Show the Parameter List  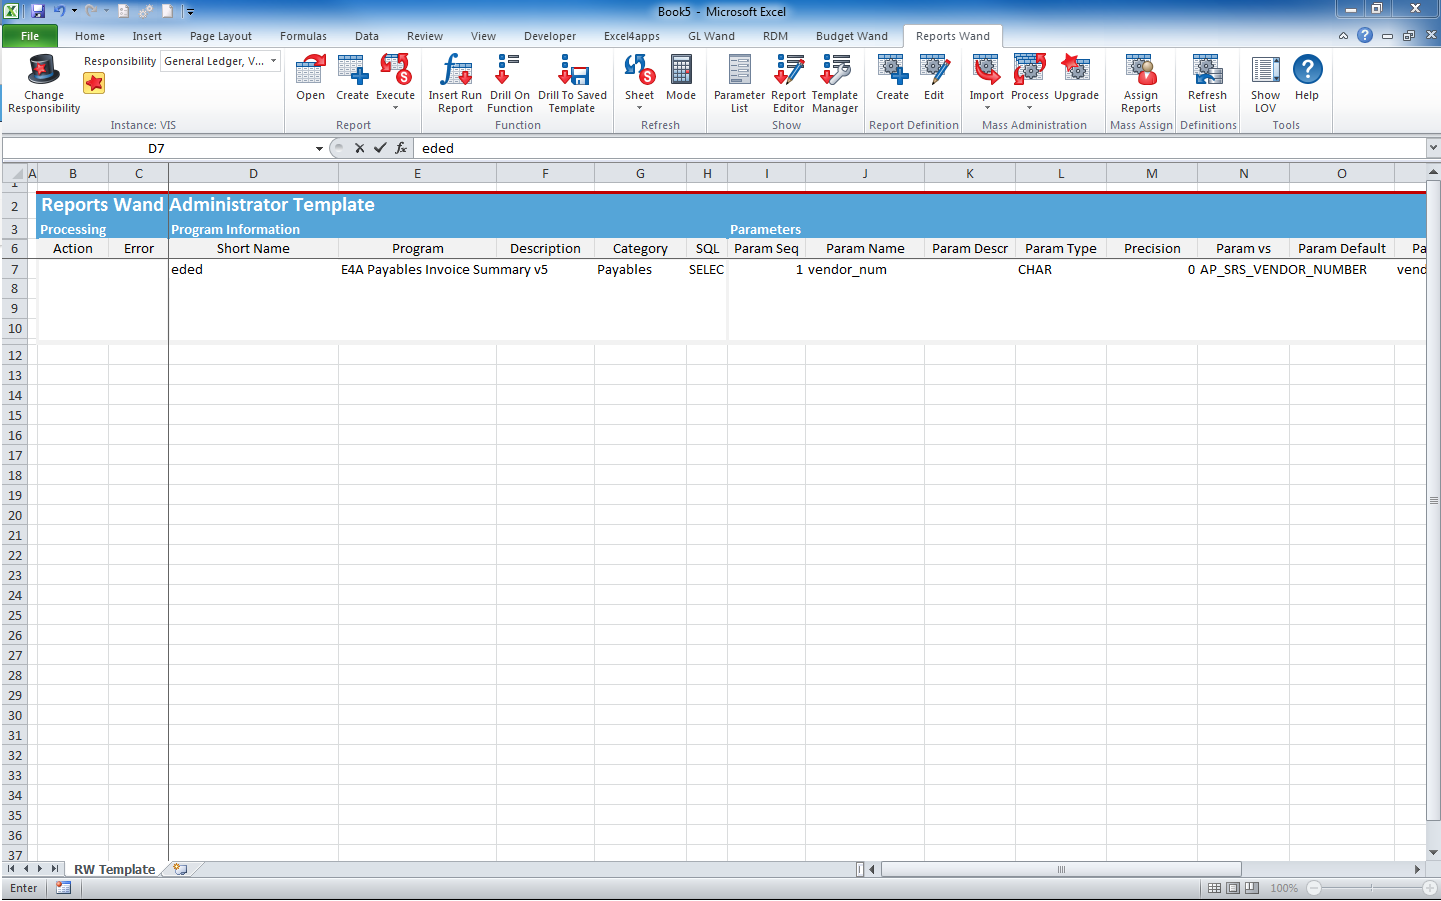[739, 70]
